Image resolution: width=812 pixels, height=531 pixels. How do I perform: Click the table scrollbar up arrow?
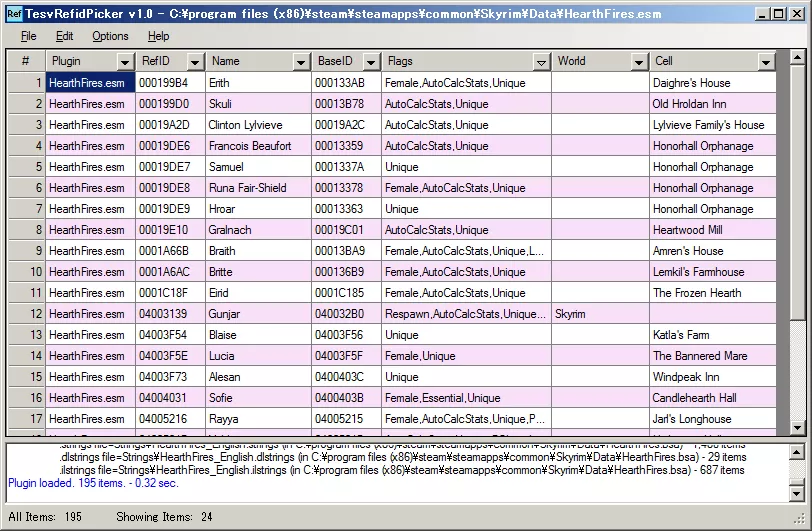click(x=798, y=57)
